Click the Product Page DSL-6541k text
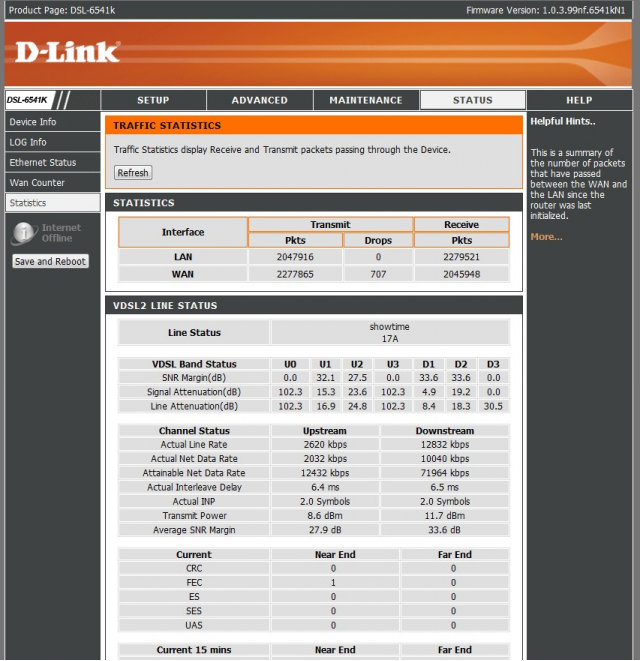Image resolution: width=640 pixels, height=661 pixels. point(62,10)
